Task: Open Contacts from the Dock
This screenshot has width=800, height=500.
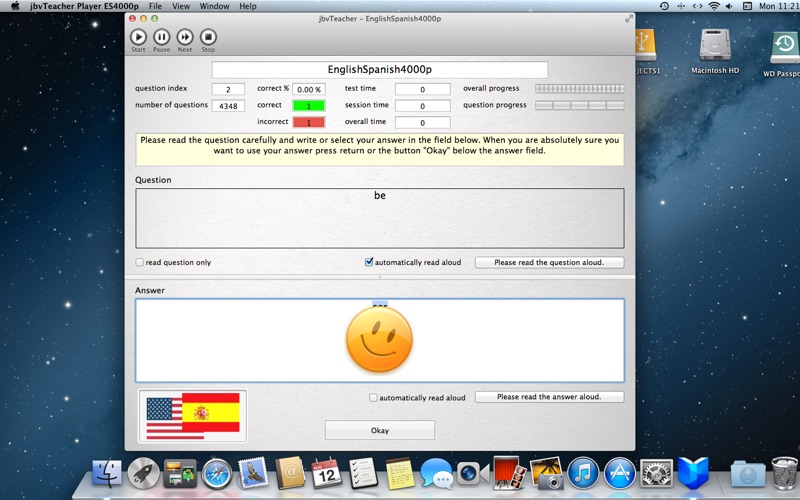Action: pyautogui.click(x=290, y=474)
